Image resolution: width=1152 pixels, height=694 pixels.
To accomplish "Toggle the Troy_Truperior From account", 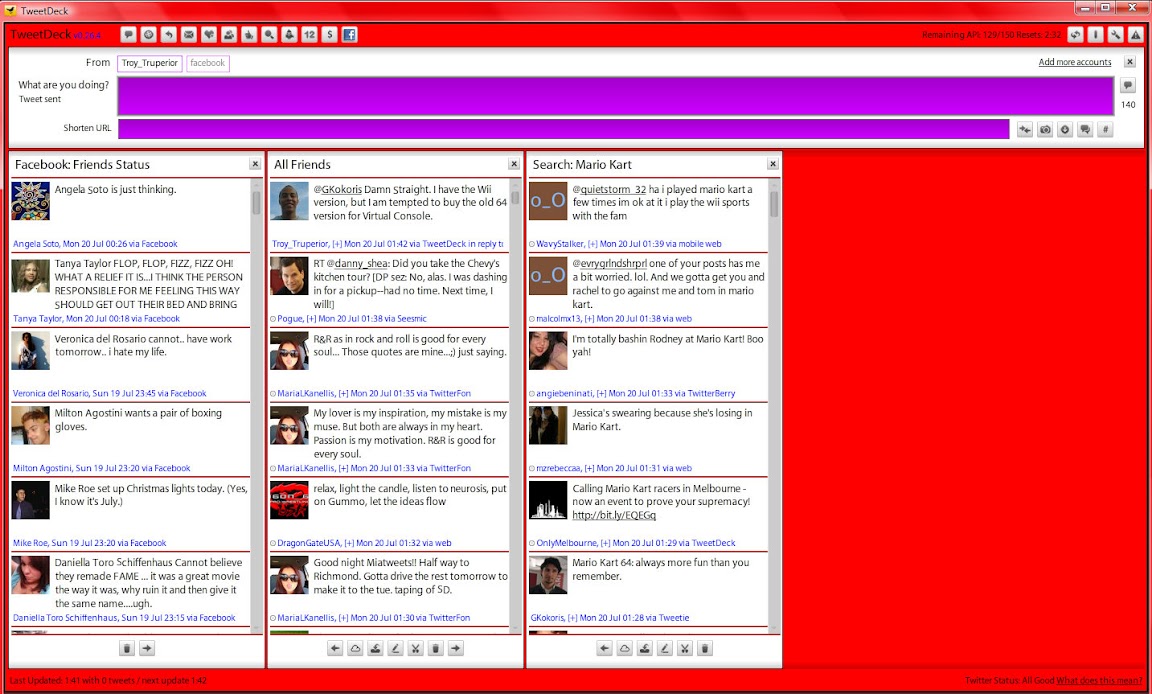I will coord(150,63).
